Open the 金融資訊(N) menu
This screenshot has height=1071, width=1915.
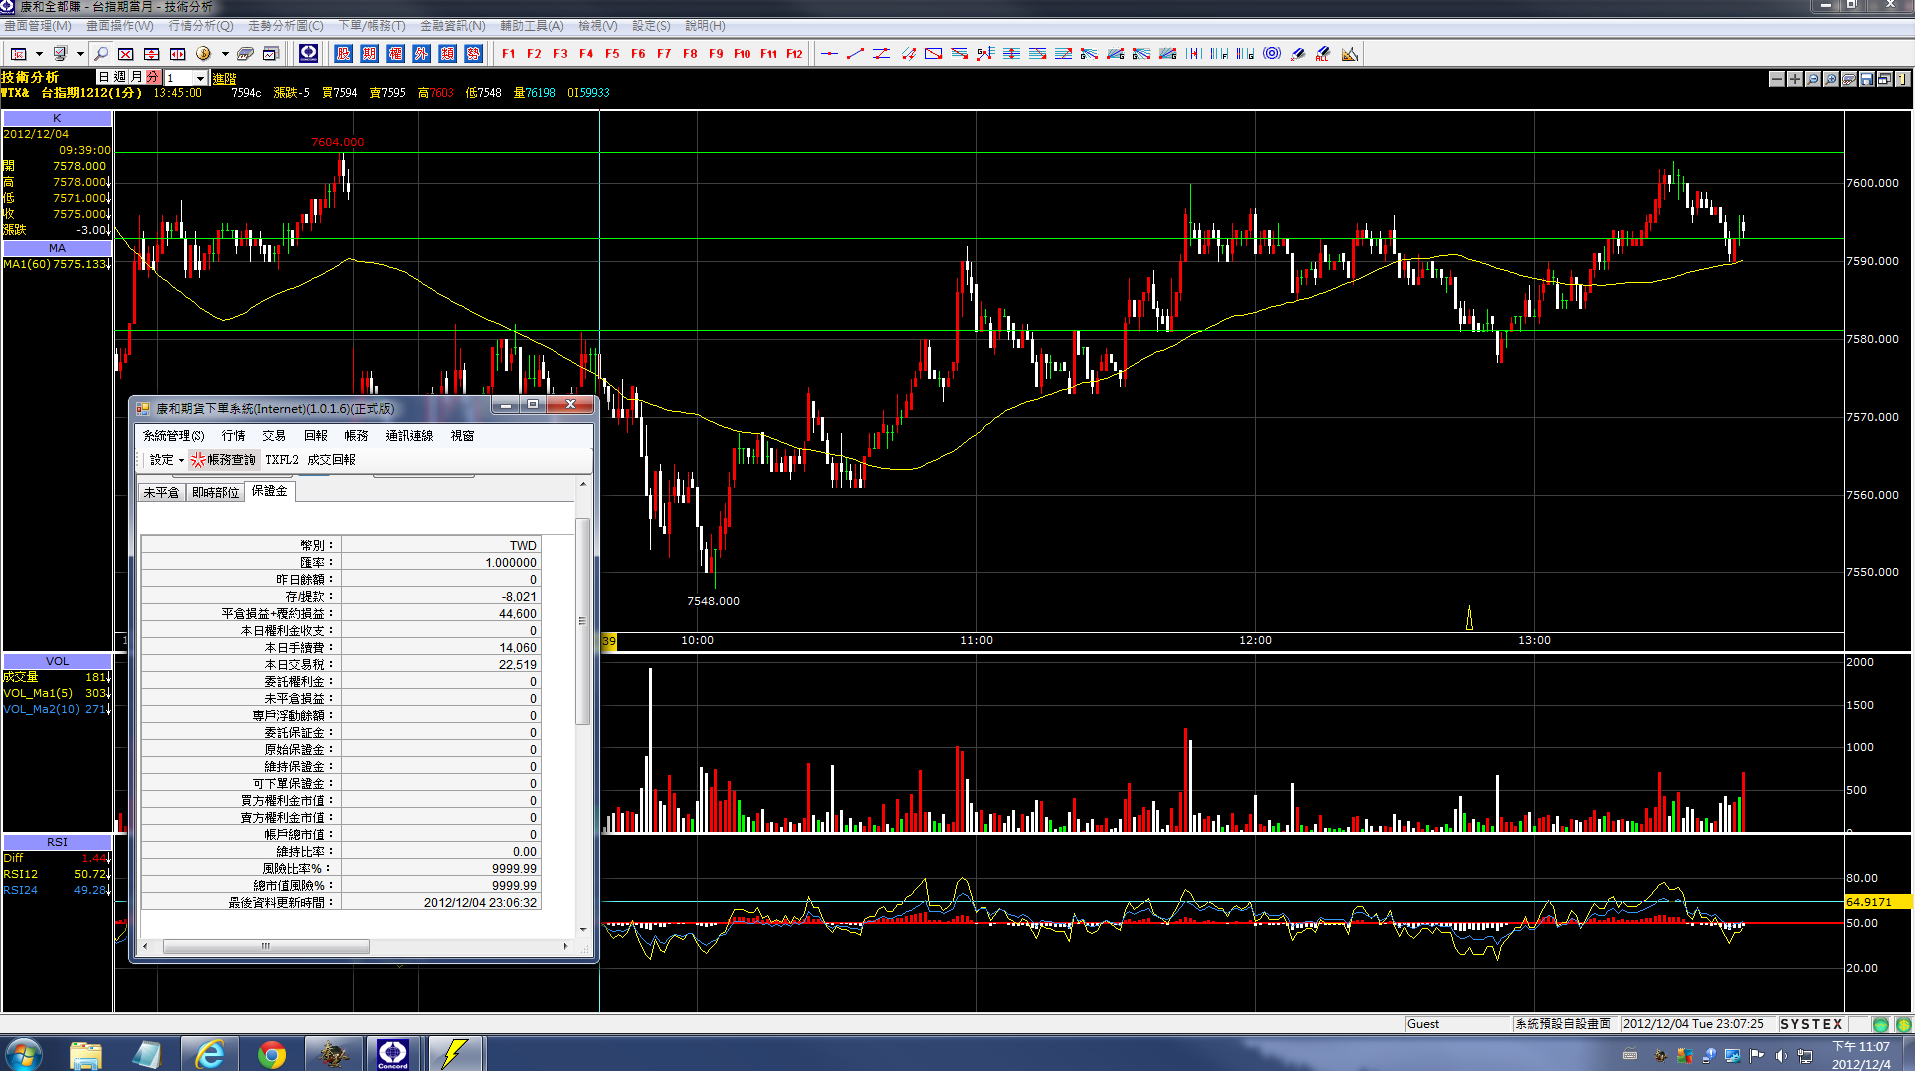point(452,26)
